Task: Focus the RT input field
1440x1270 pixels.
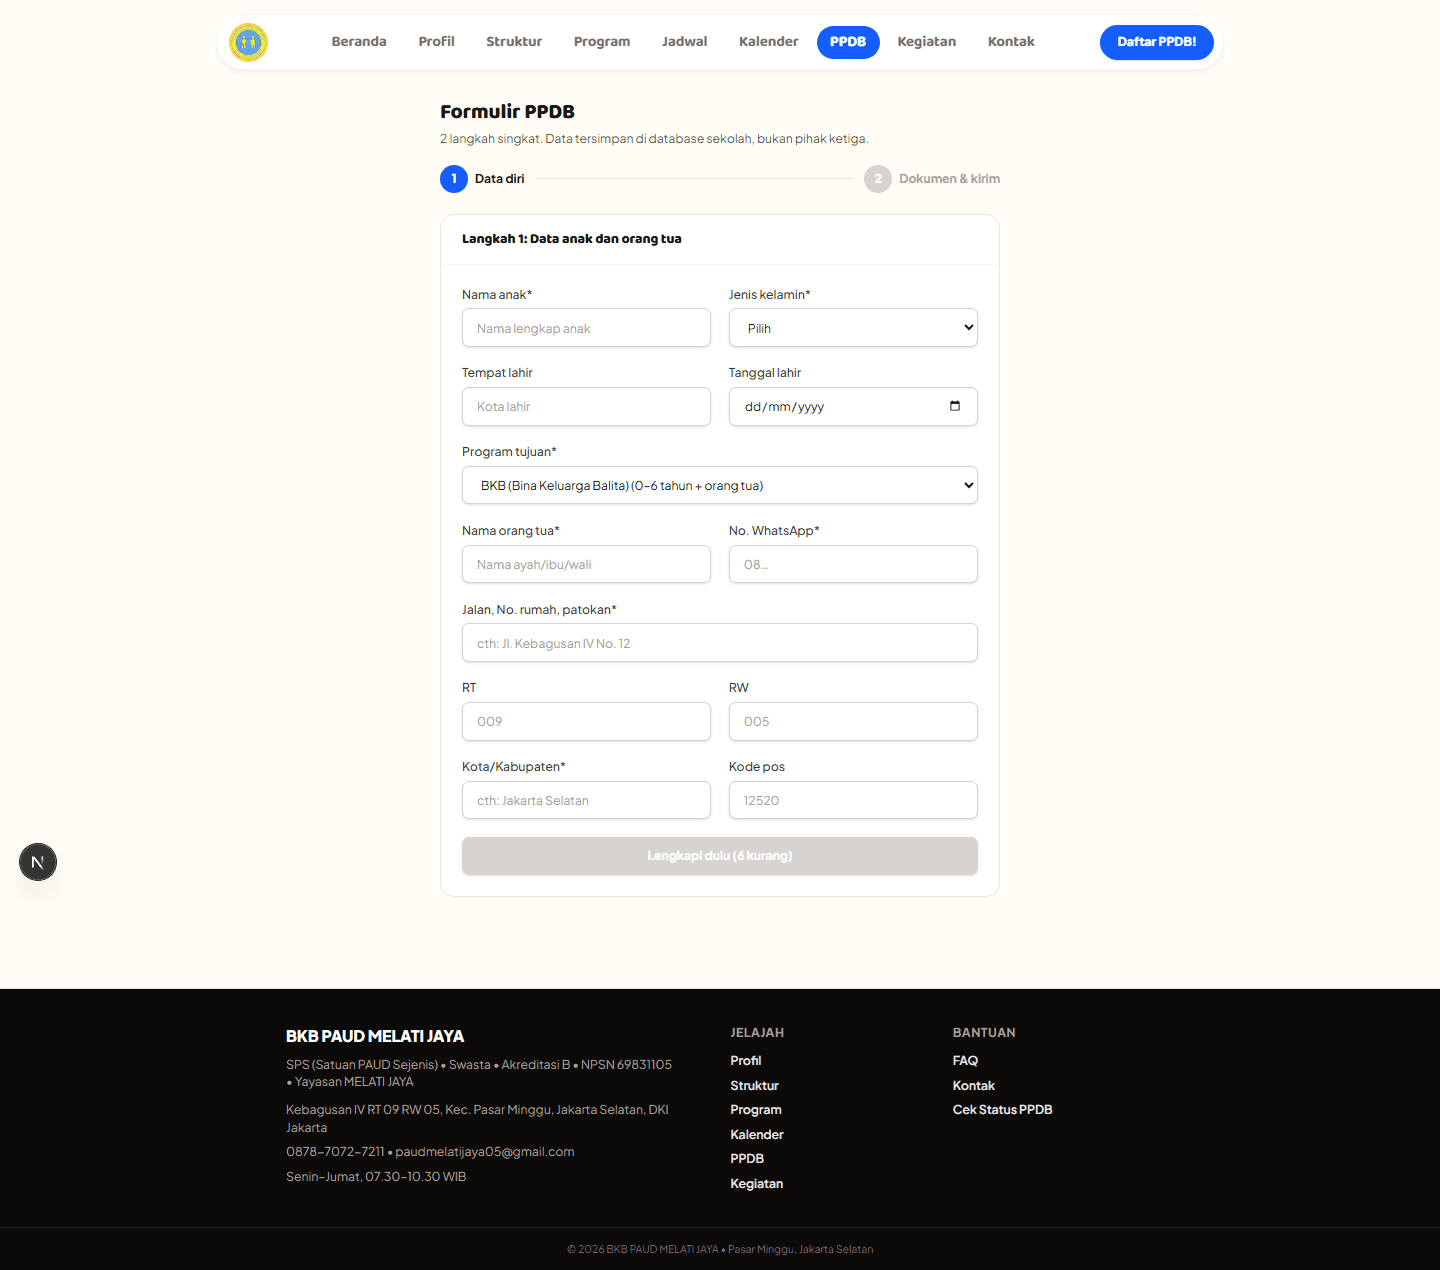Action: tap(586, 722)
